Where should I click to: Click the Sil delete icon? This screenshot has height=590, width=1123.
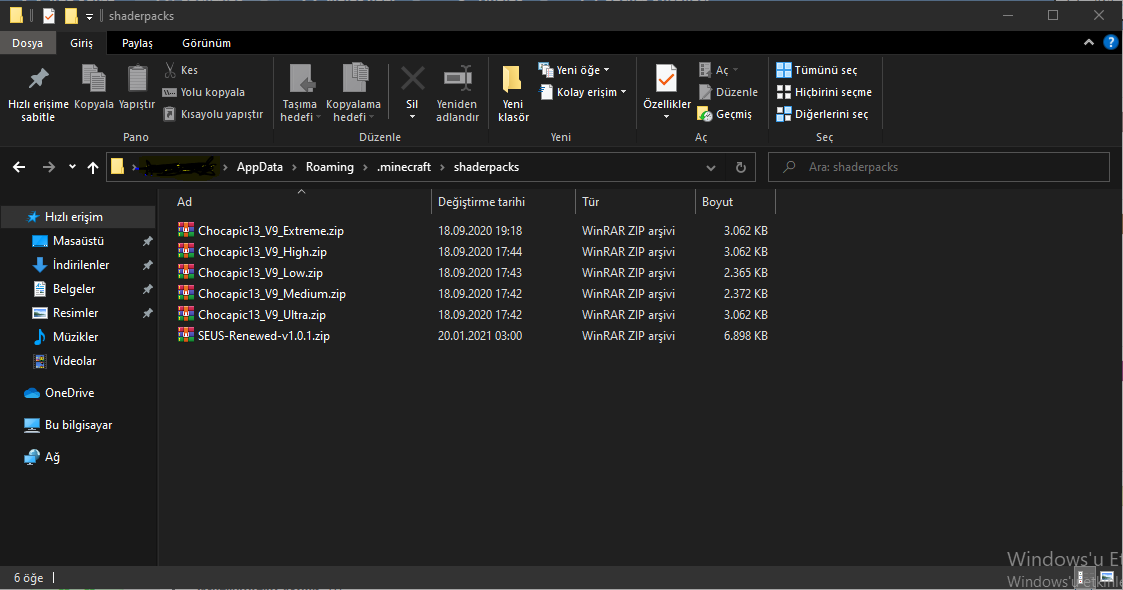point(412,80)
